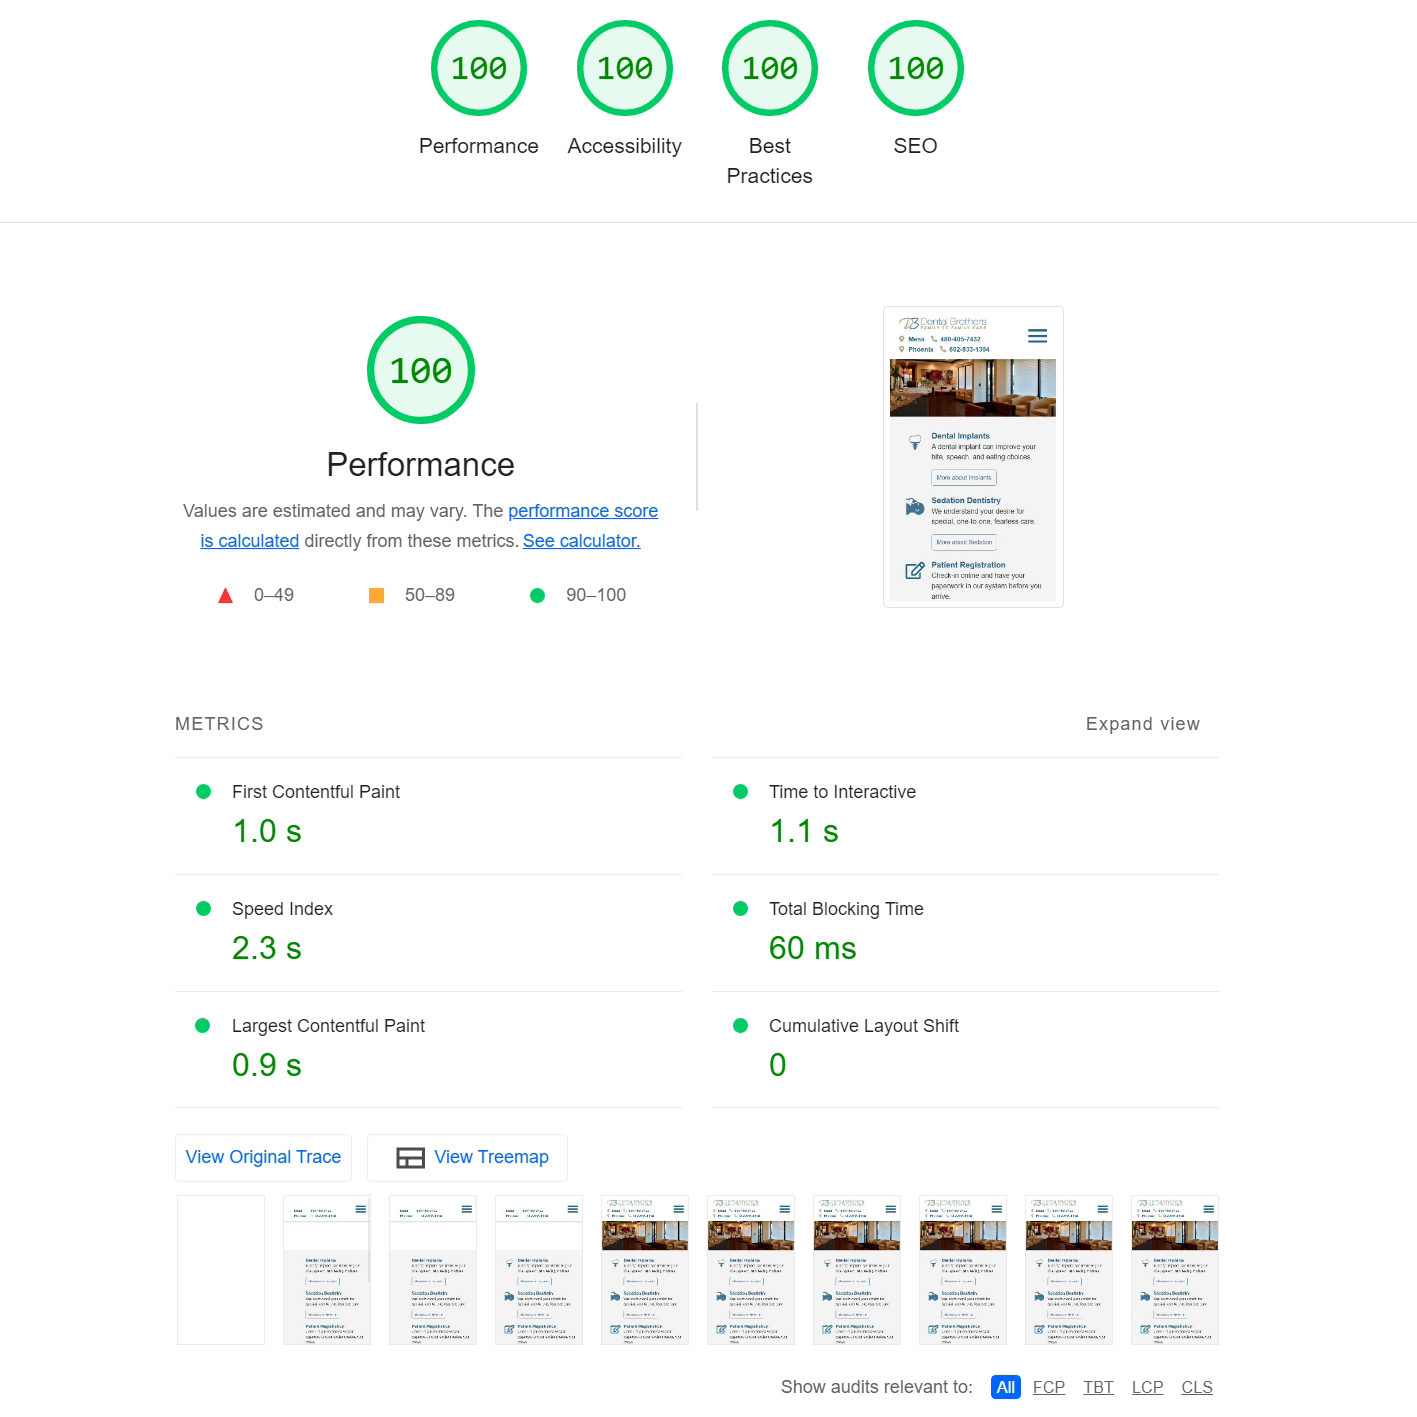Click the SEO score gauge
The height and width of the screenshot is (1417, 1417).
(915, 69)
